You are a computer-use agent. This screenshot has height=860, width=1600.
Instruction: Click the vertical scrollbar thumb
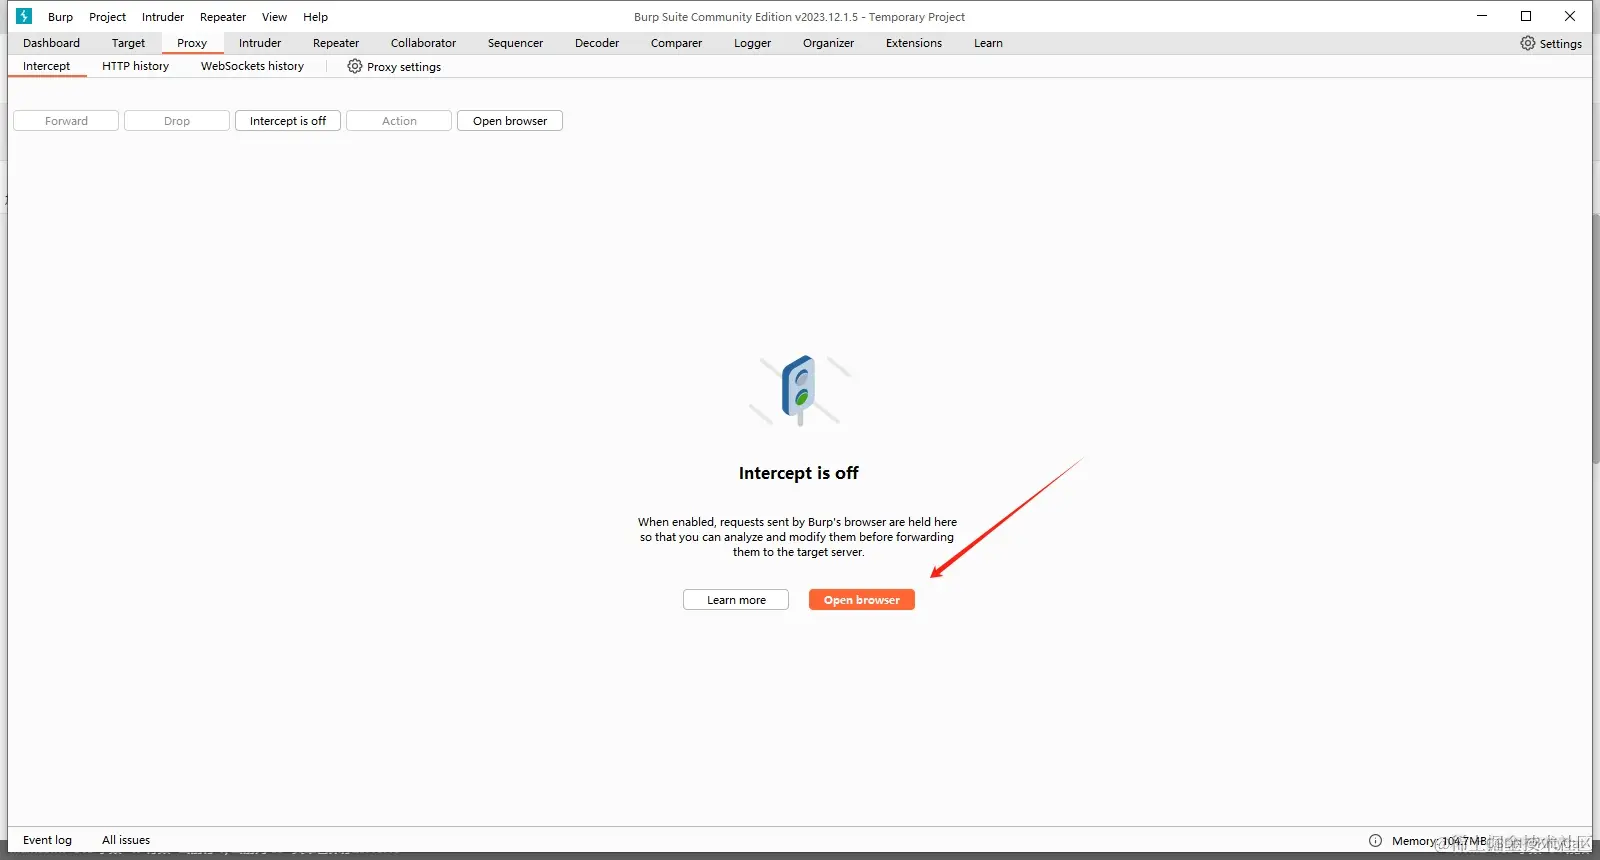(x=1596, y=338)
